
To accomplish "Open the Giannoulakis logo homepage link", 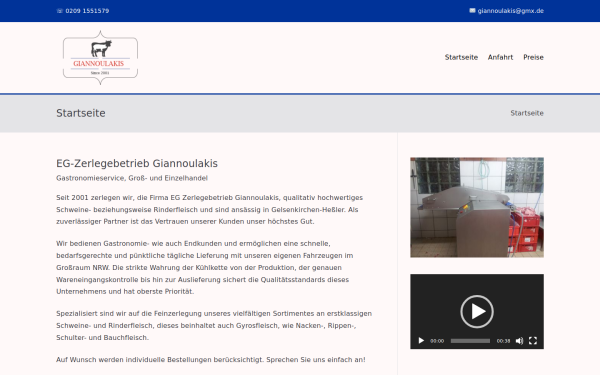I will coord(100,57).
